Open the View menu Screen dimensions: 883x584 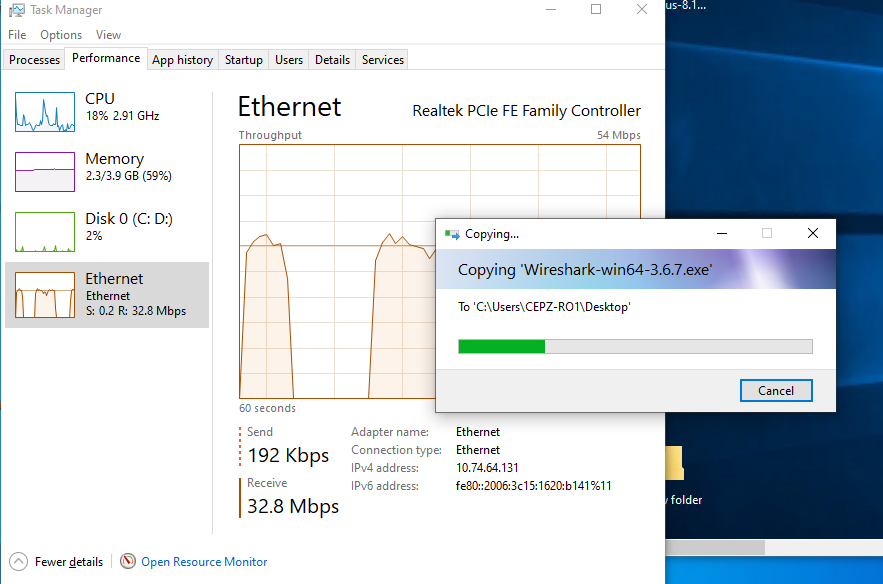[108, 35]
